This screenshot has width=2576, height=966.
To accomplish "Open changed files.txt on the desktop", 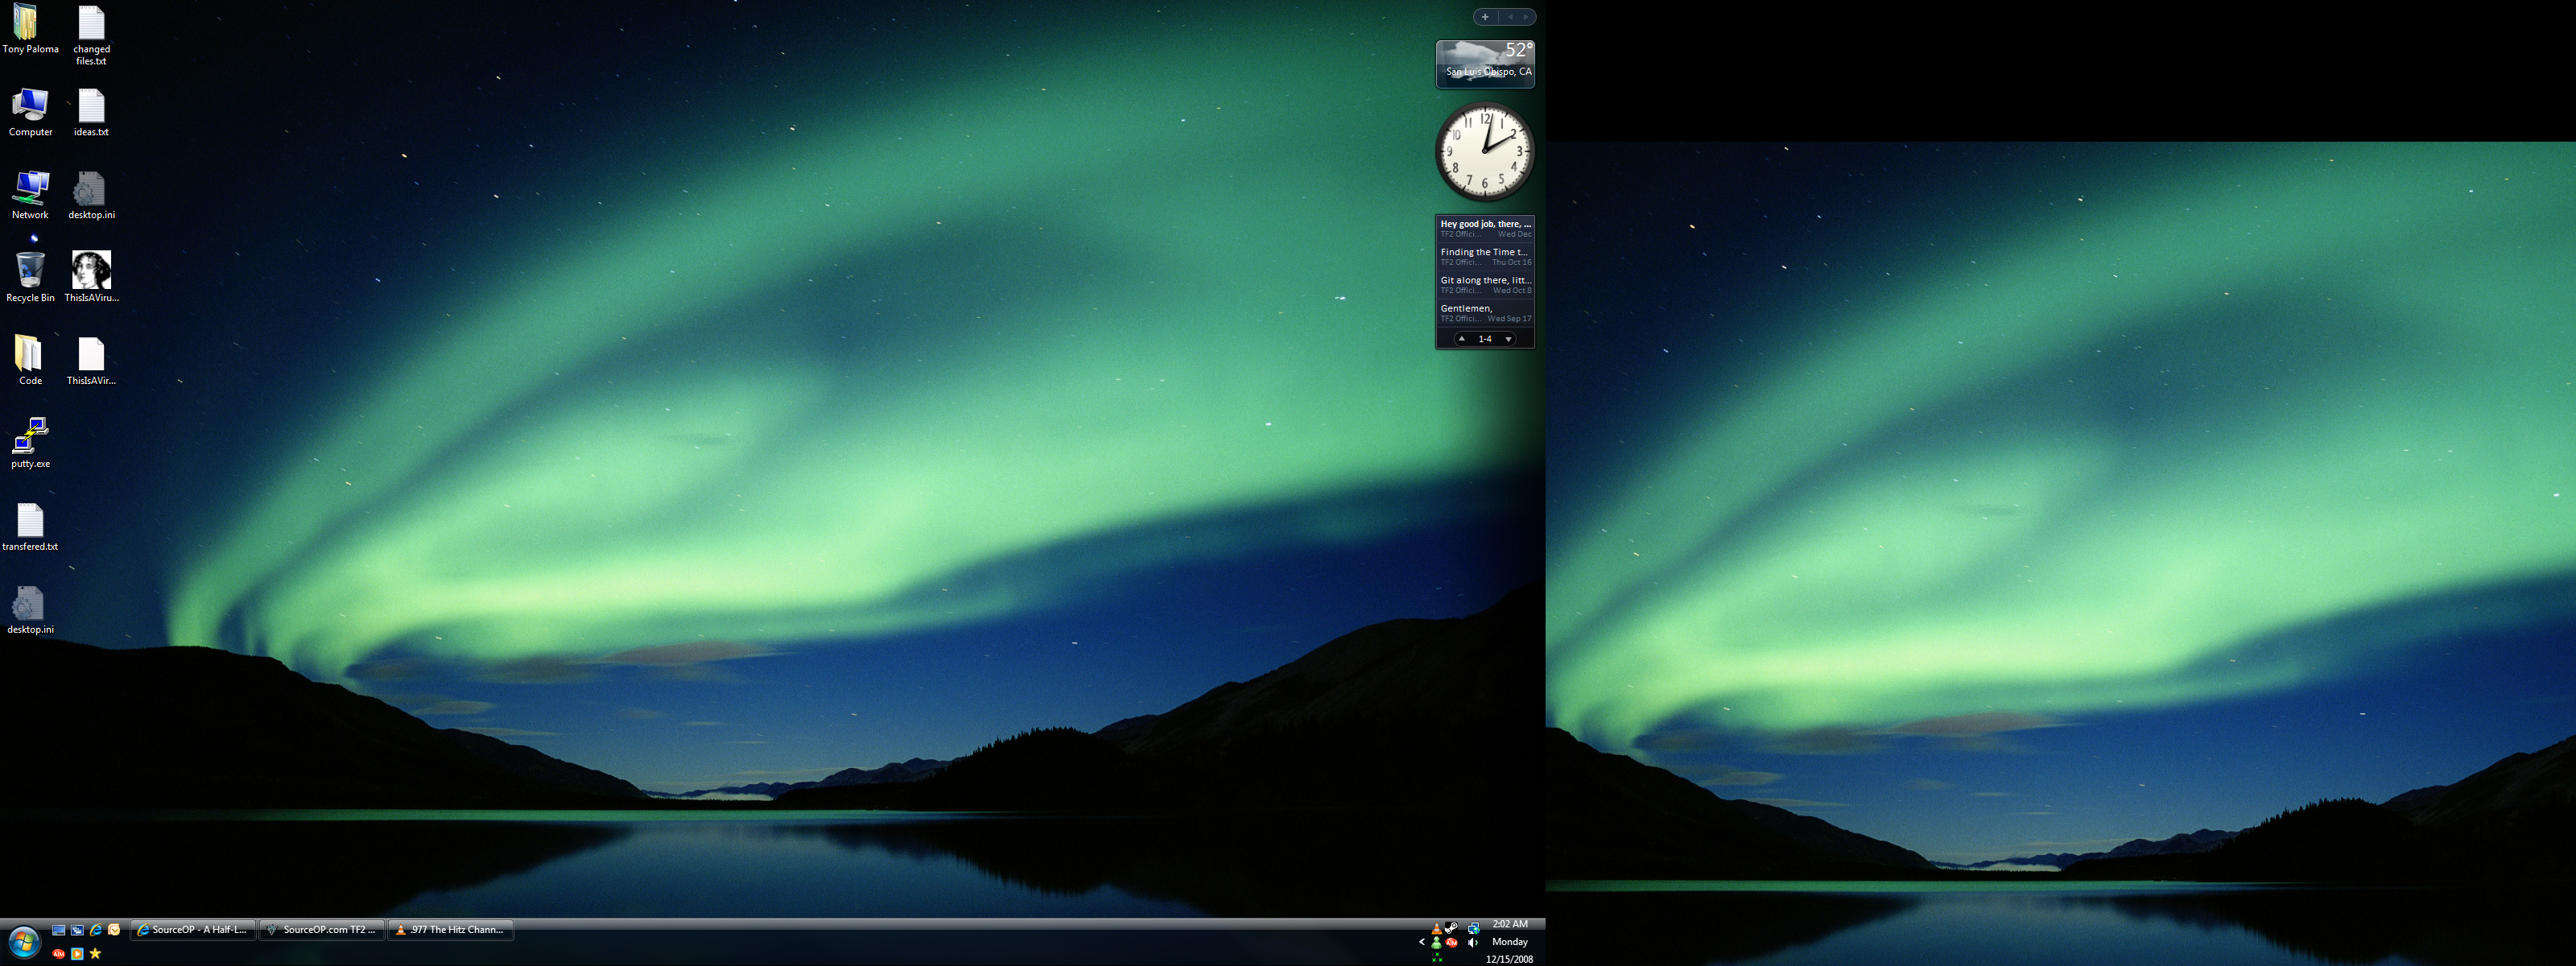I will pos(91,35).
